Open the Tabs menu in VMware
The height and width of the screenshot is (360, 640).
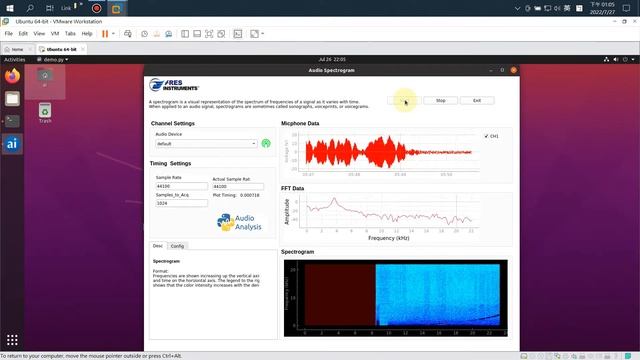[x=70, y=33]
